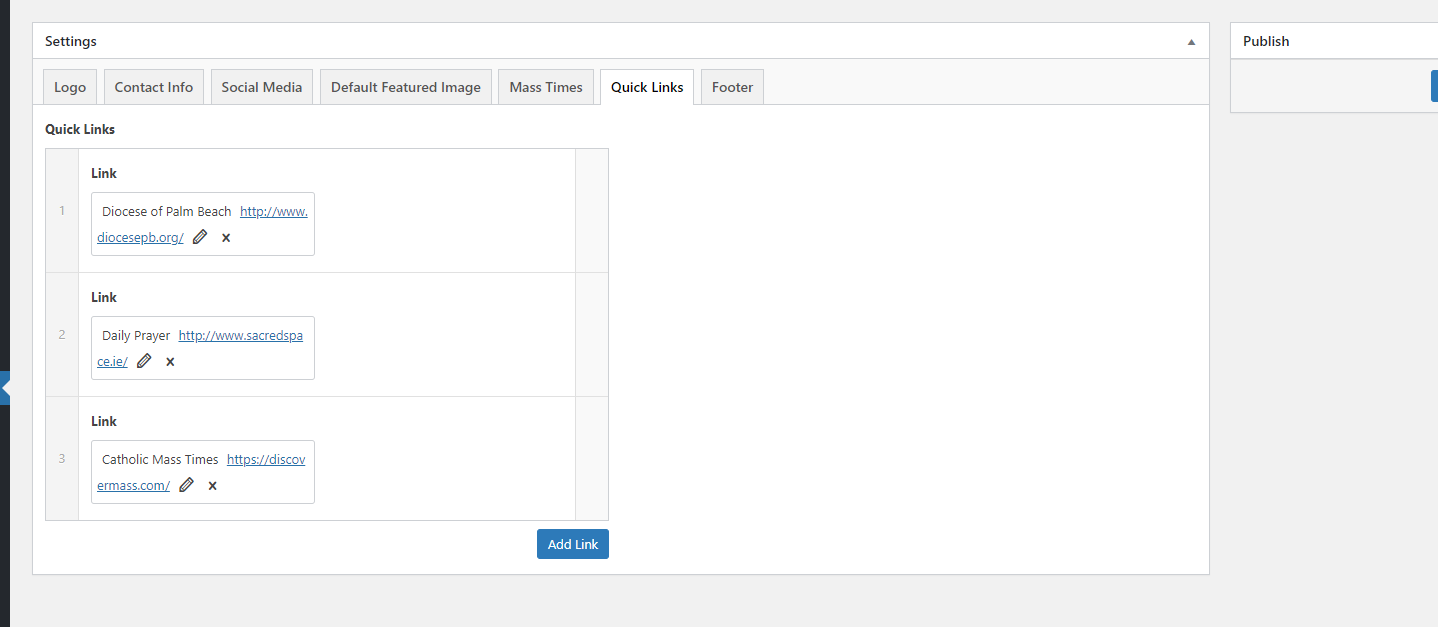Delete the Daily Prayer link
The image size is (1438, 627).
(170, 362)
